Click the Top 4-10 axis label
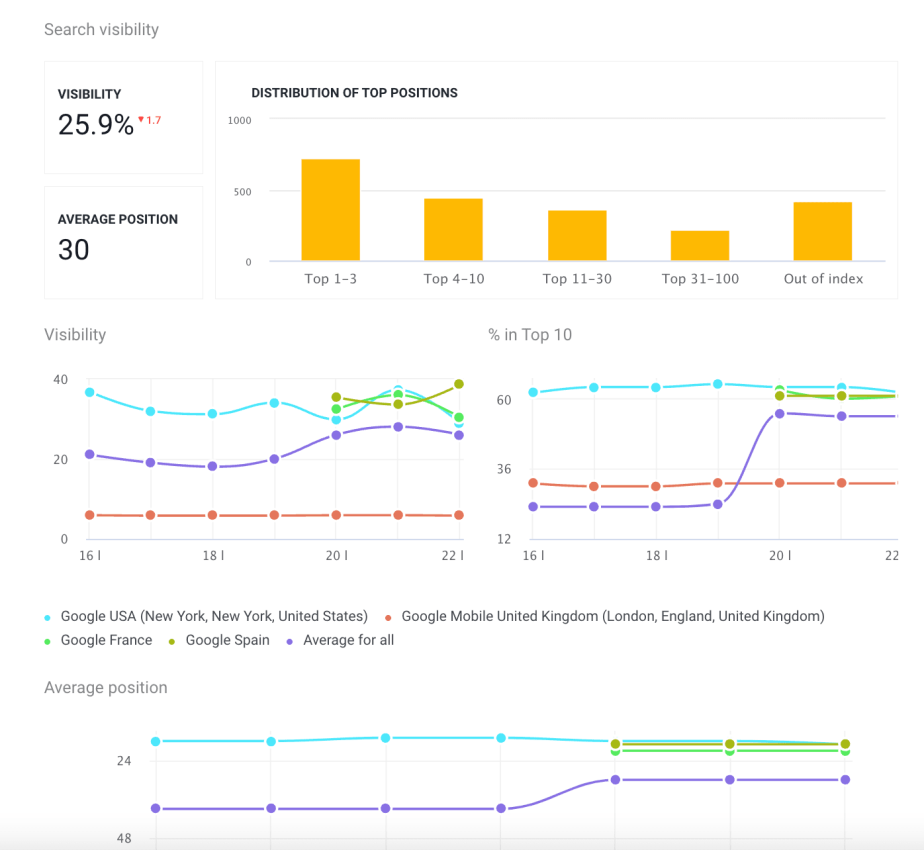 pyautogui.click(x=454, y=279)
